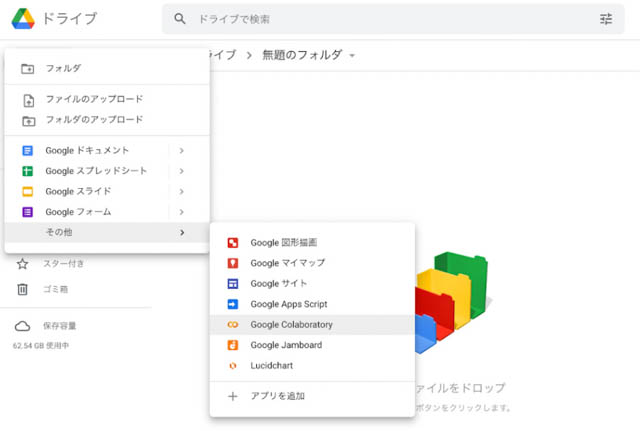Viewport: 640px width, 431px height.
Task: Click in ドライブで検索 search field
Action: point(393,19)
